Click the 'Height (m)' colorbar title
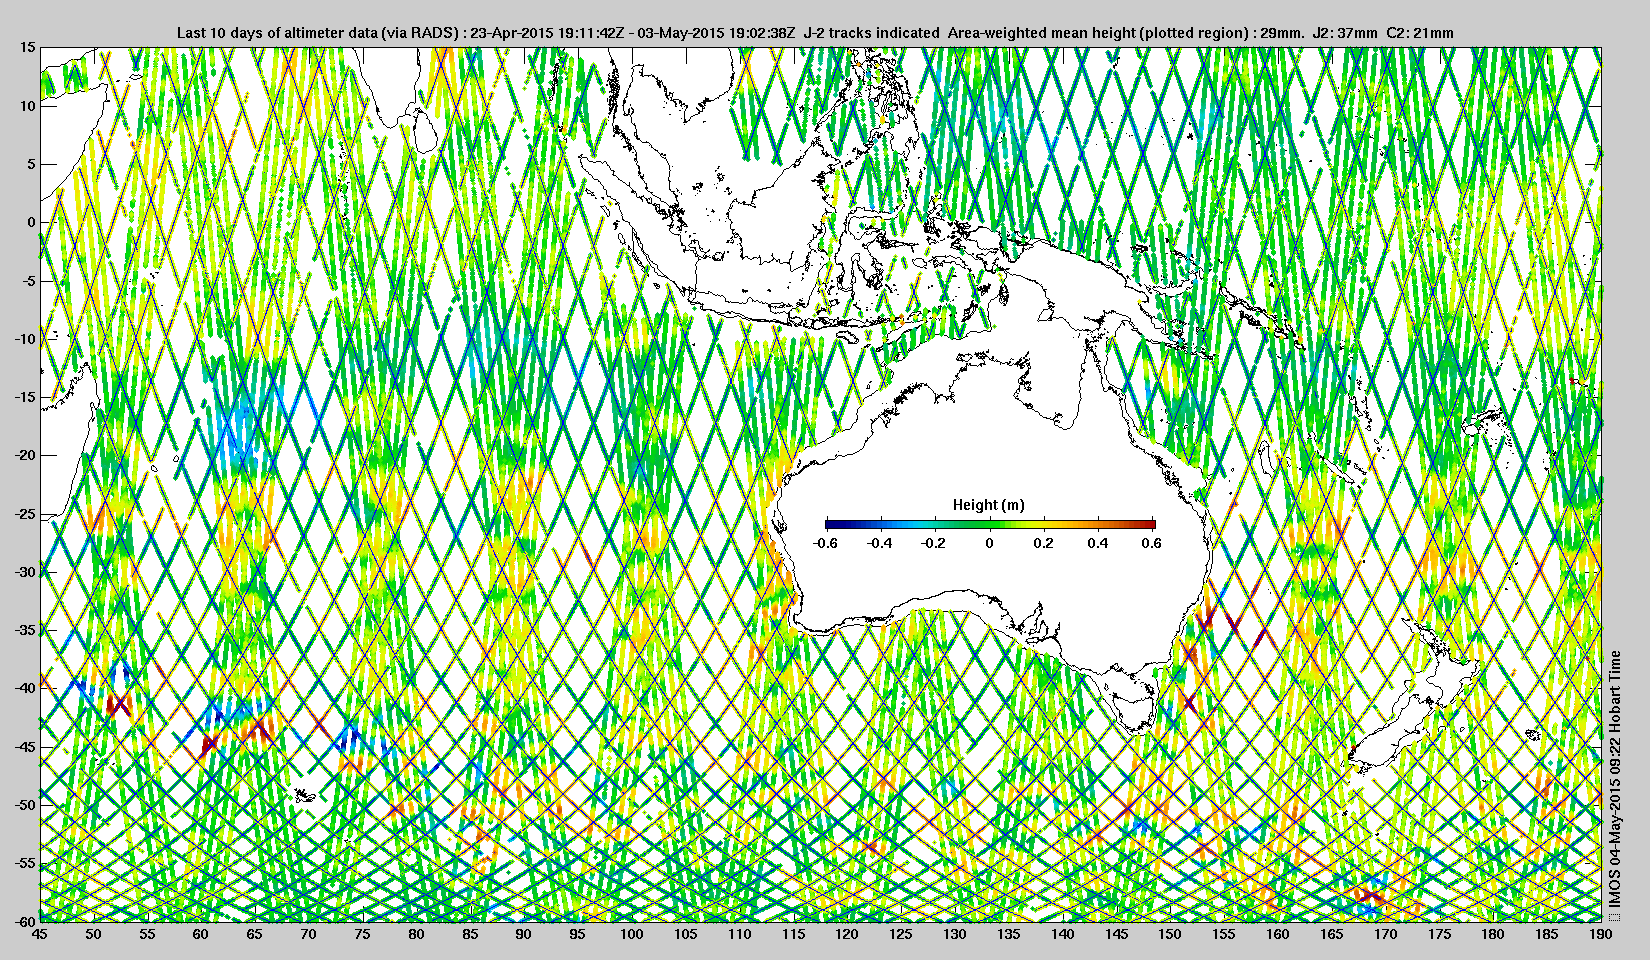 988,505
